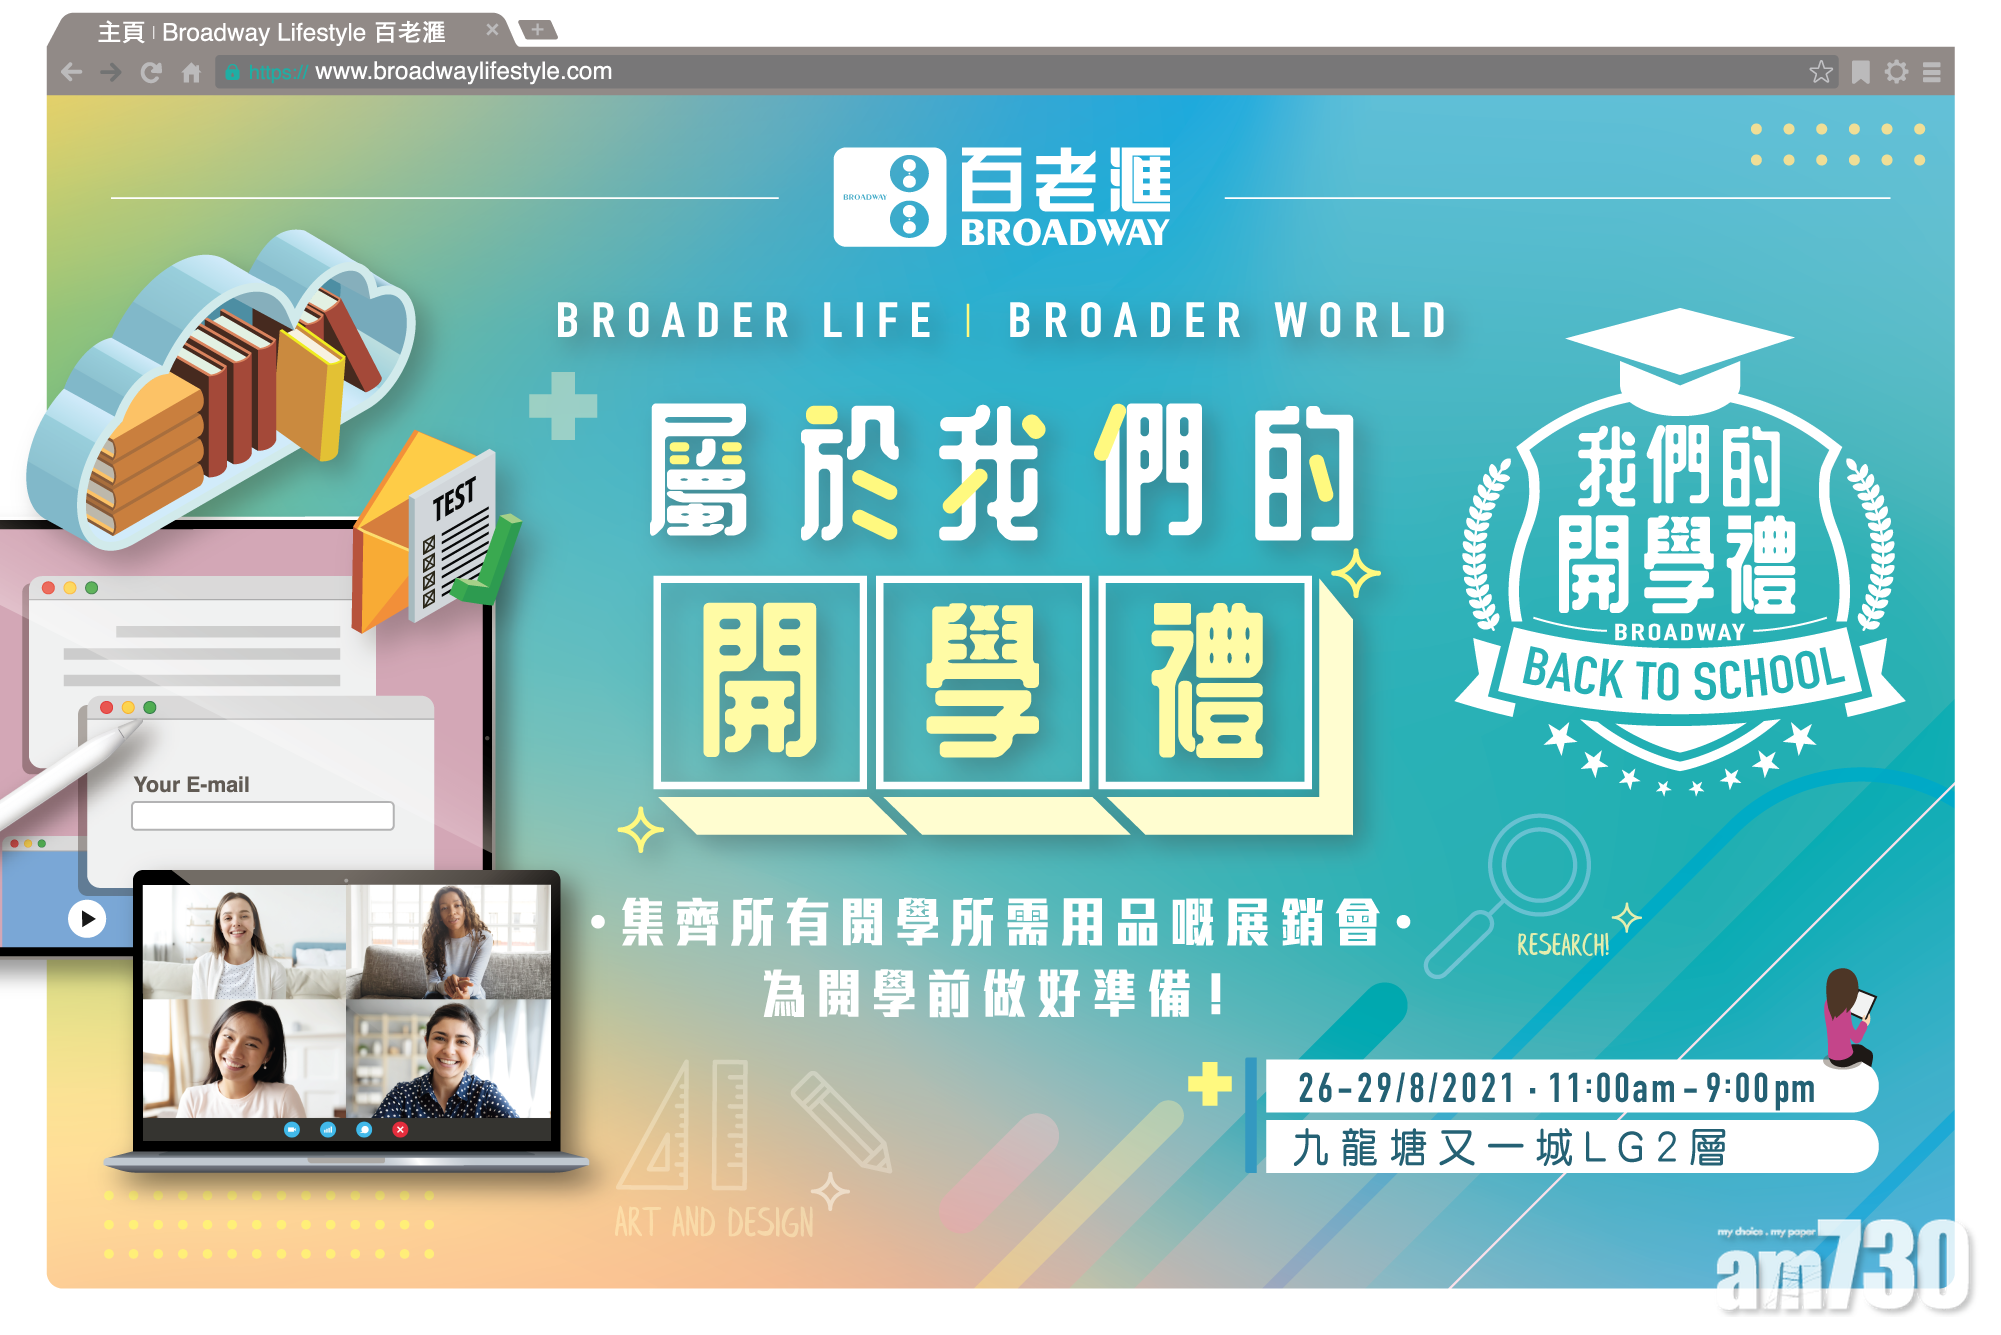Refresh the current page
The height and width of the screenshot is (1335, 2001).
[149, 71]
